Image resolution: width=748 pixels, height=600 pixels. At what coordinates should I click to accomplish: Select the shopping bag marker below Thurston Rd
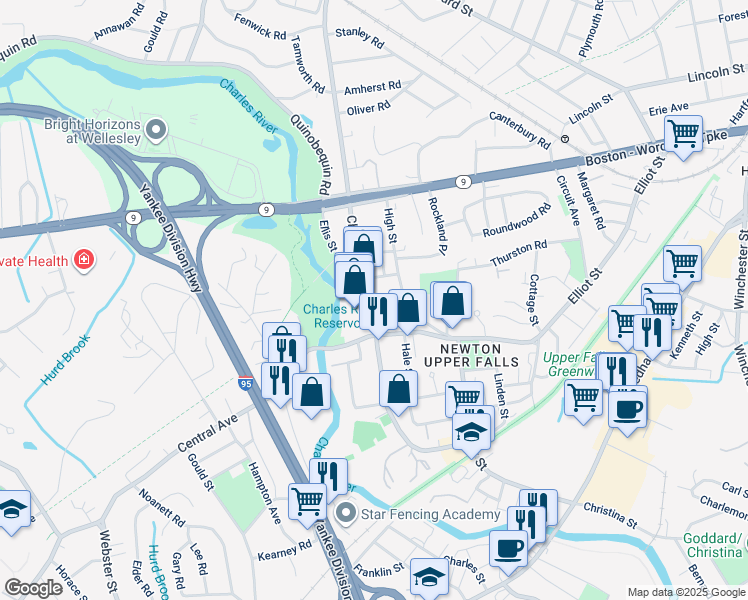coord(452,302)
